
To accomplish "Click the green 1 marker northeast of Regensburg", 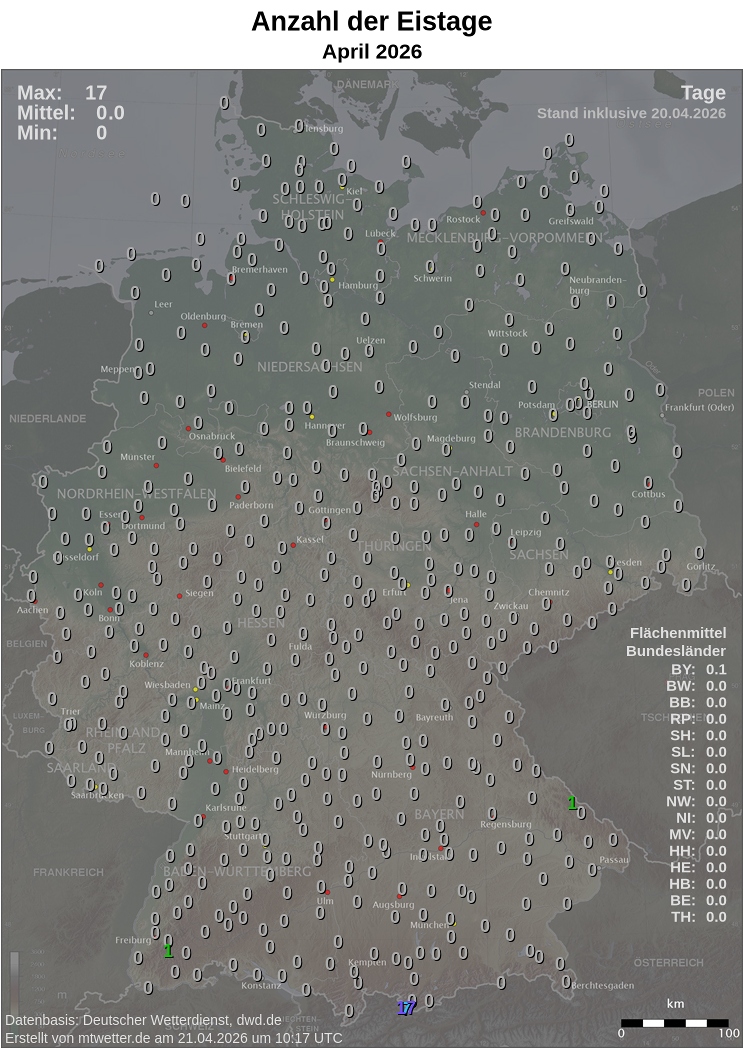I will pos(572,802).
